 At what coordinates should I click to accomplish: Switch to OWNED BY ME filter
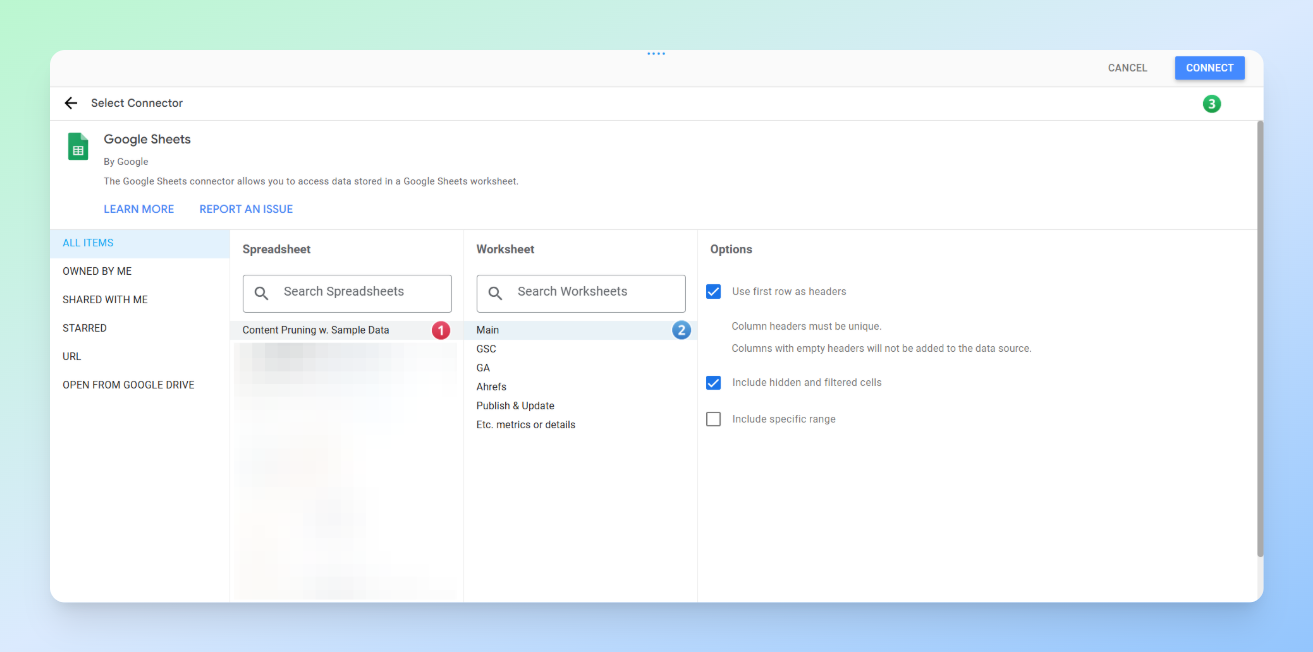point(97,271)
